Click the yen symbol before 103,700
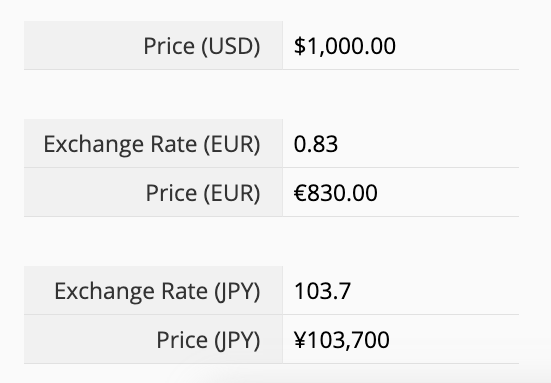The height and width of the screenshot is (383, 551). click(x=300, y=339)
